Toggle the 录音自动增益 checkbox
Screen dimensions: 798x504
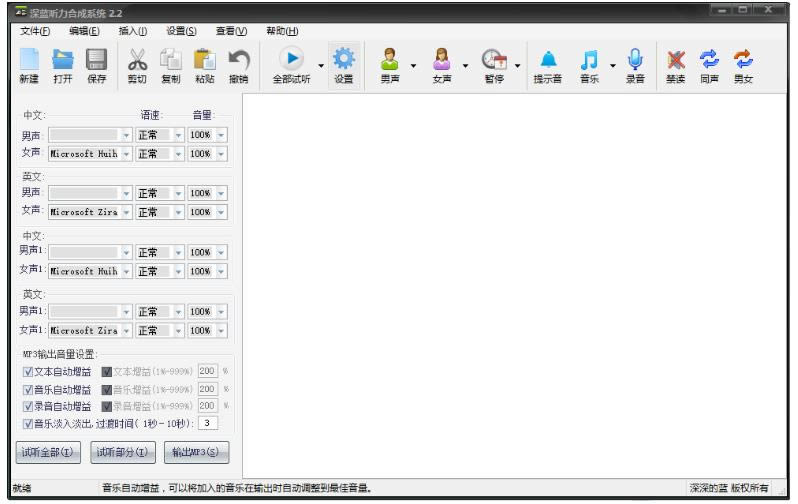click(28, 406)
